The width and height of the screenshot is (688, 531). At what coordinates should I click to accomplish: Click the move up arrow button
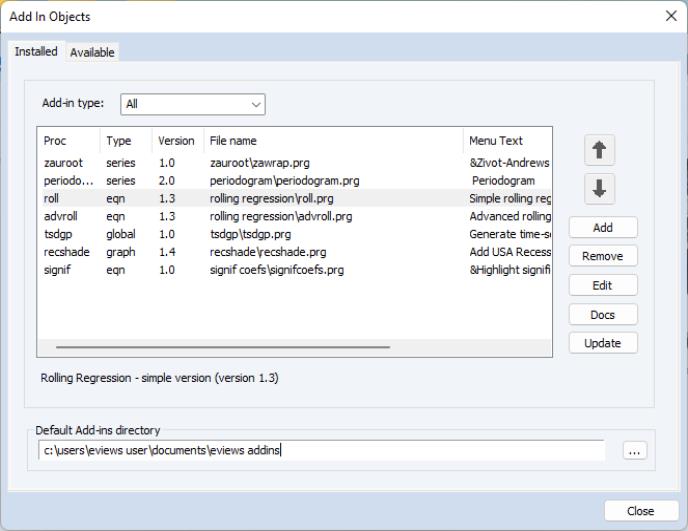pos(599,150)
